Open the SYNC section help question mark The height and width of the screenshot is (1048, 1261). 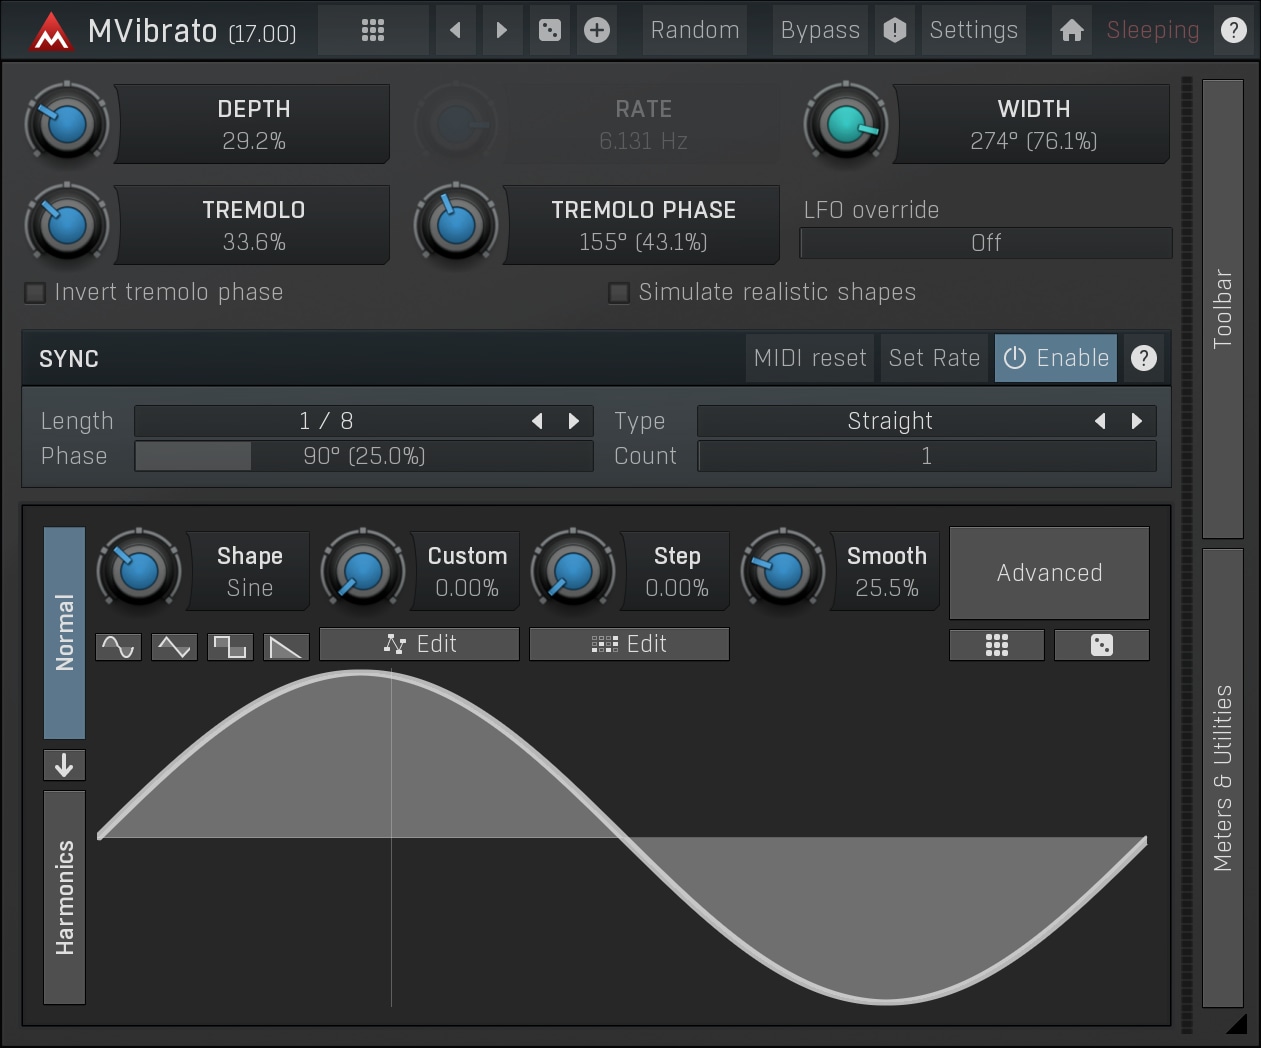tap(1143, 358)
